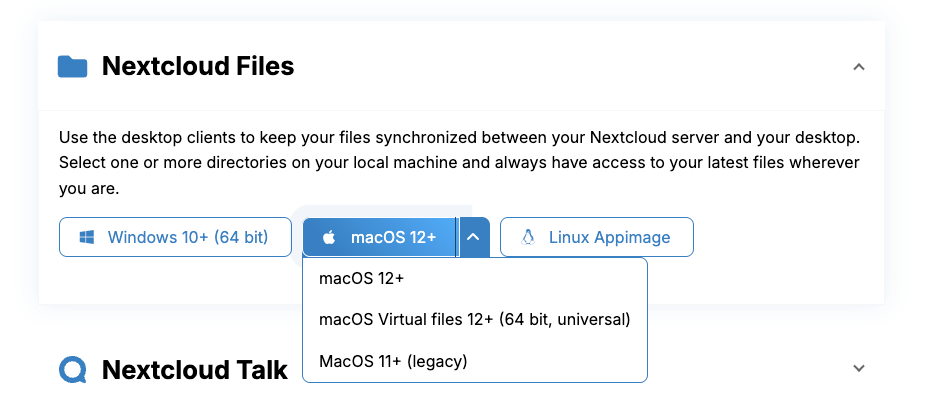
Task: Select "macOS 12+" from the open dropdown list
Action: 361,278
